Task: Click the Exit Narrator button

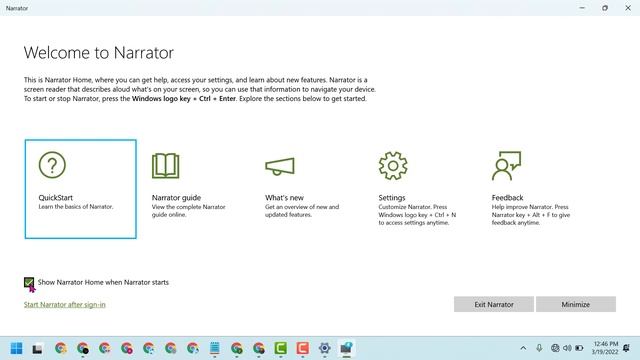Action: pos(494,304)
